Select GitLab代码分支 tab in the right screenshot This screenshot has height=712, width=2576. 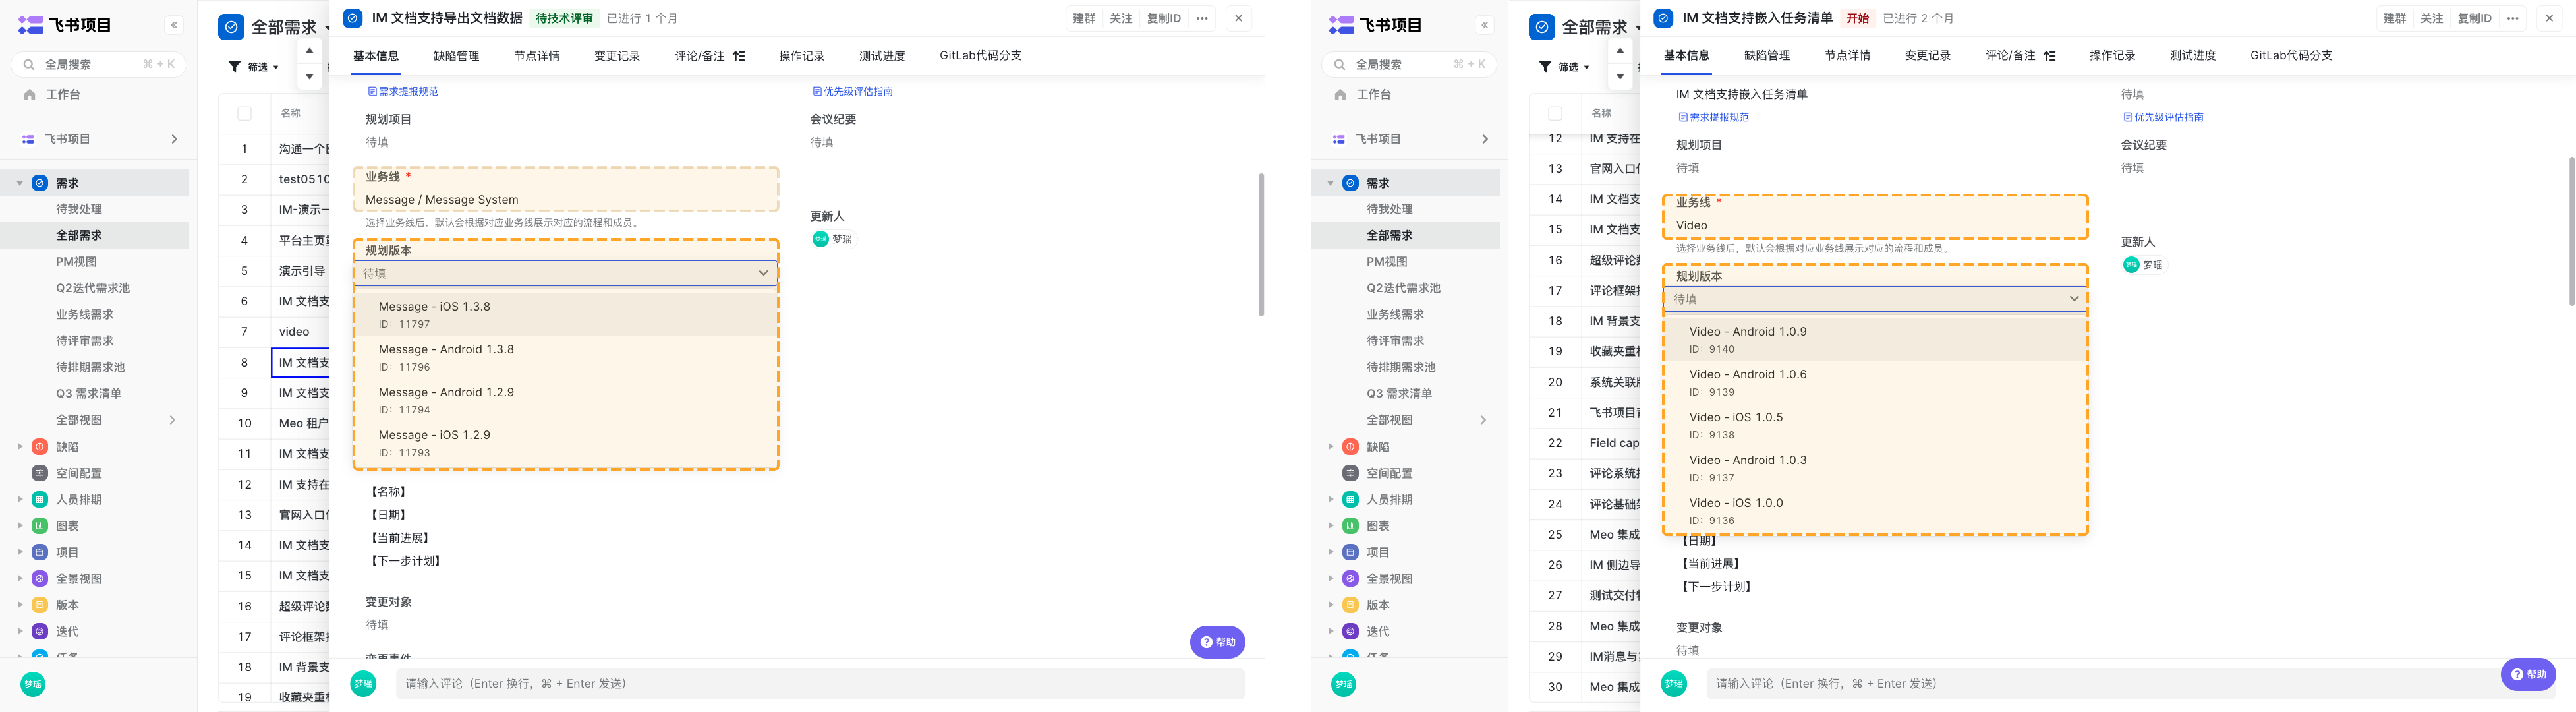(x=2291, y=56)
